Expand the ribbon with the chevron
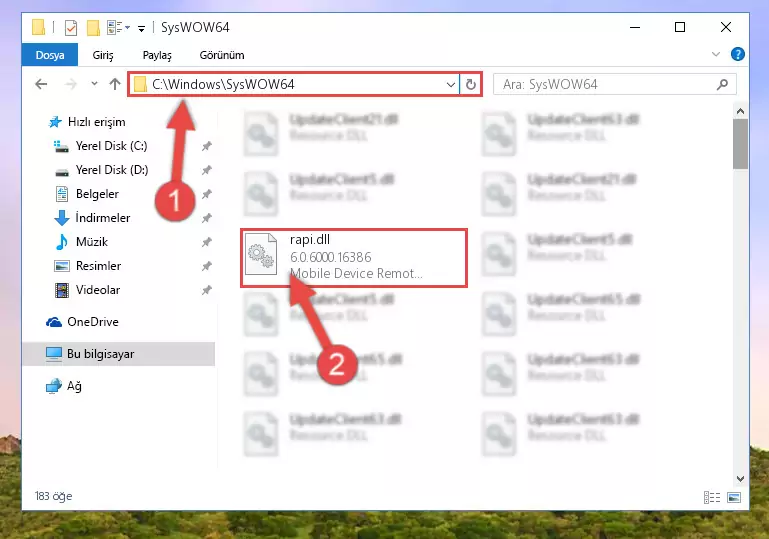Image resolution: width=769 pixels, height=539 pixels. (716, 54)
